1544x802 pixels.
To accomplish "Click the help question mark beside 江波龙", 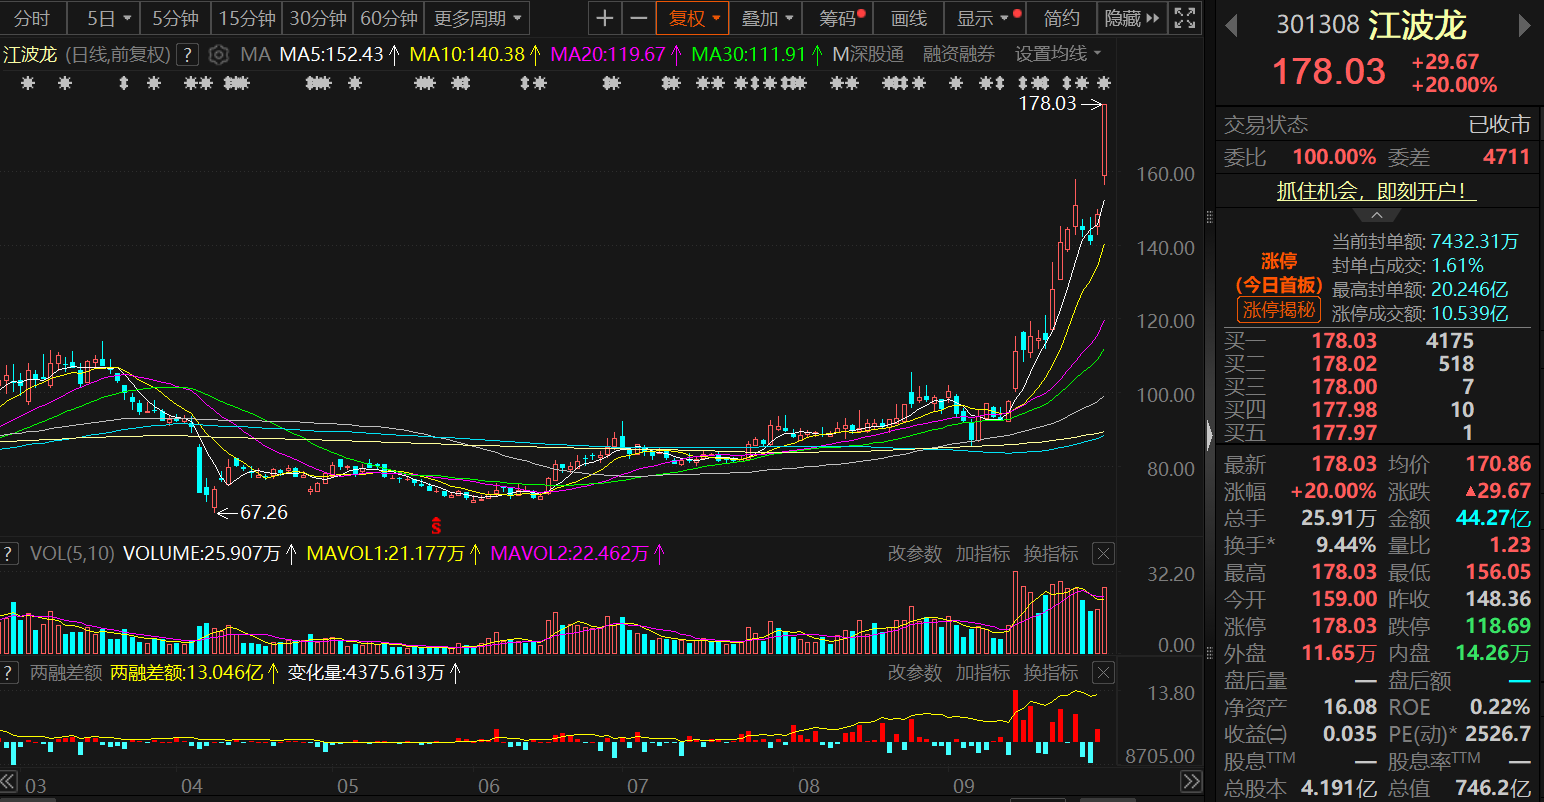I will [x=187, y=55].
